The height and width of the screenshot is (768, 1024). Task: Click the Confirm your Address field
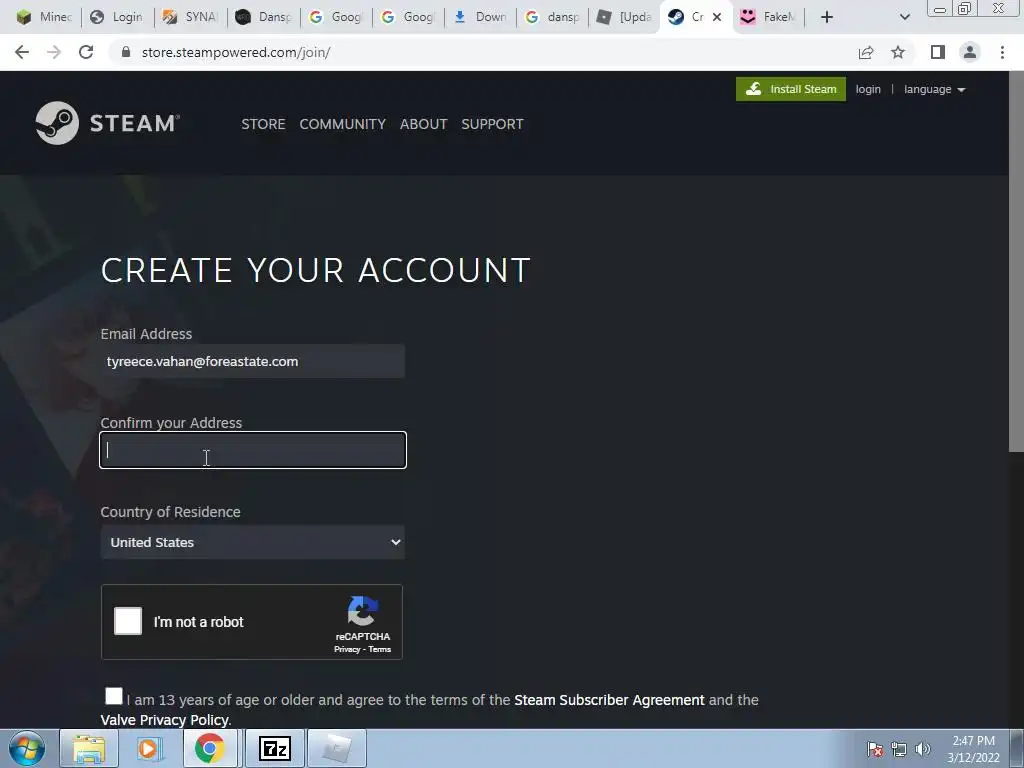click(253, 450)
